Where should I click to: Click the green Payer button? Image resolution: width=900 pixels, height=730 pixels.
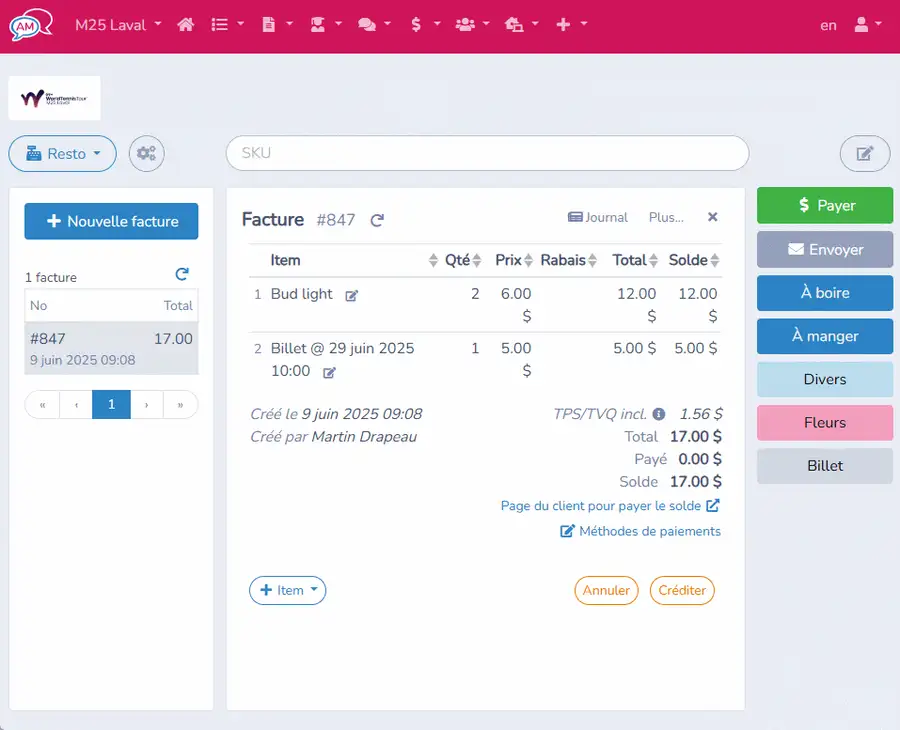pos(825,205)
